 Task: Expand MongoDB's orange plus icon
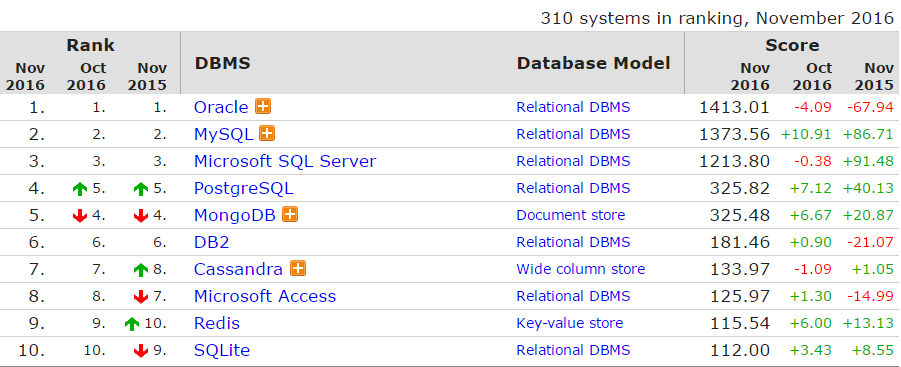[x=290, y=215]
